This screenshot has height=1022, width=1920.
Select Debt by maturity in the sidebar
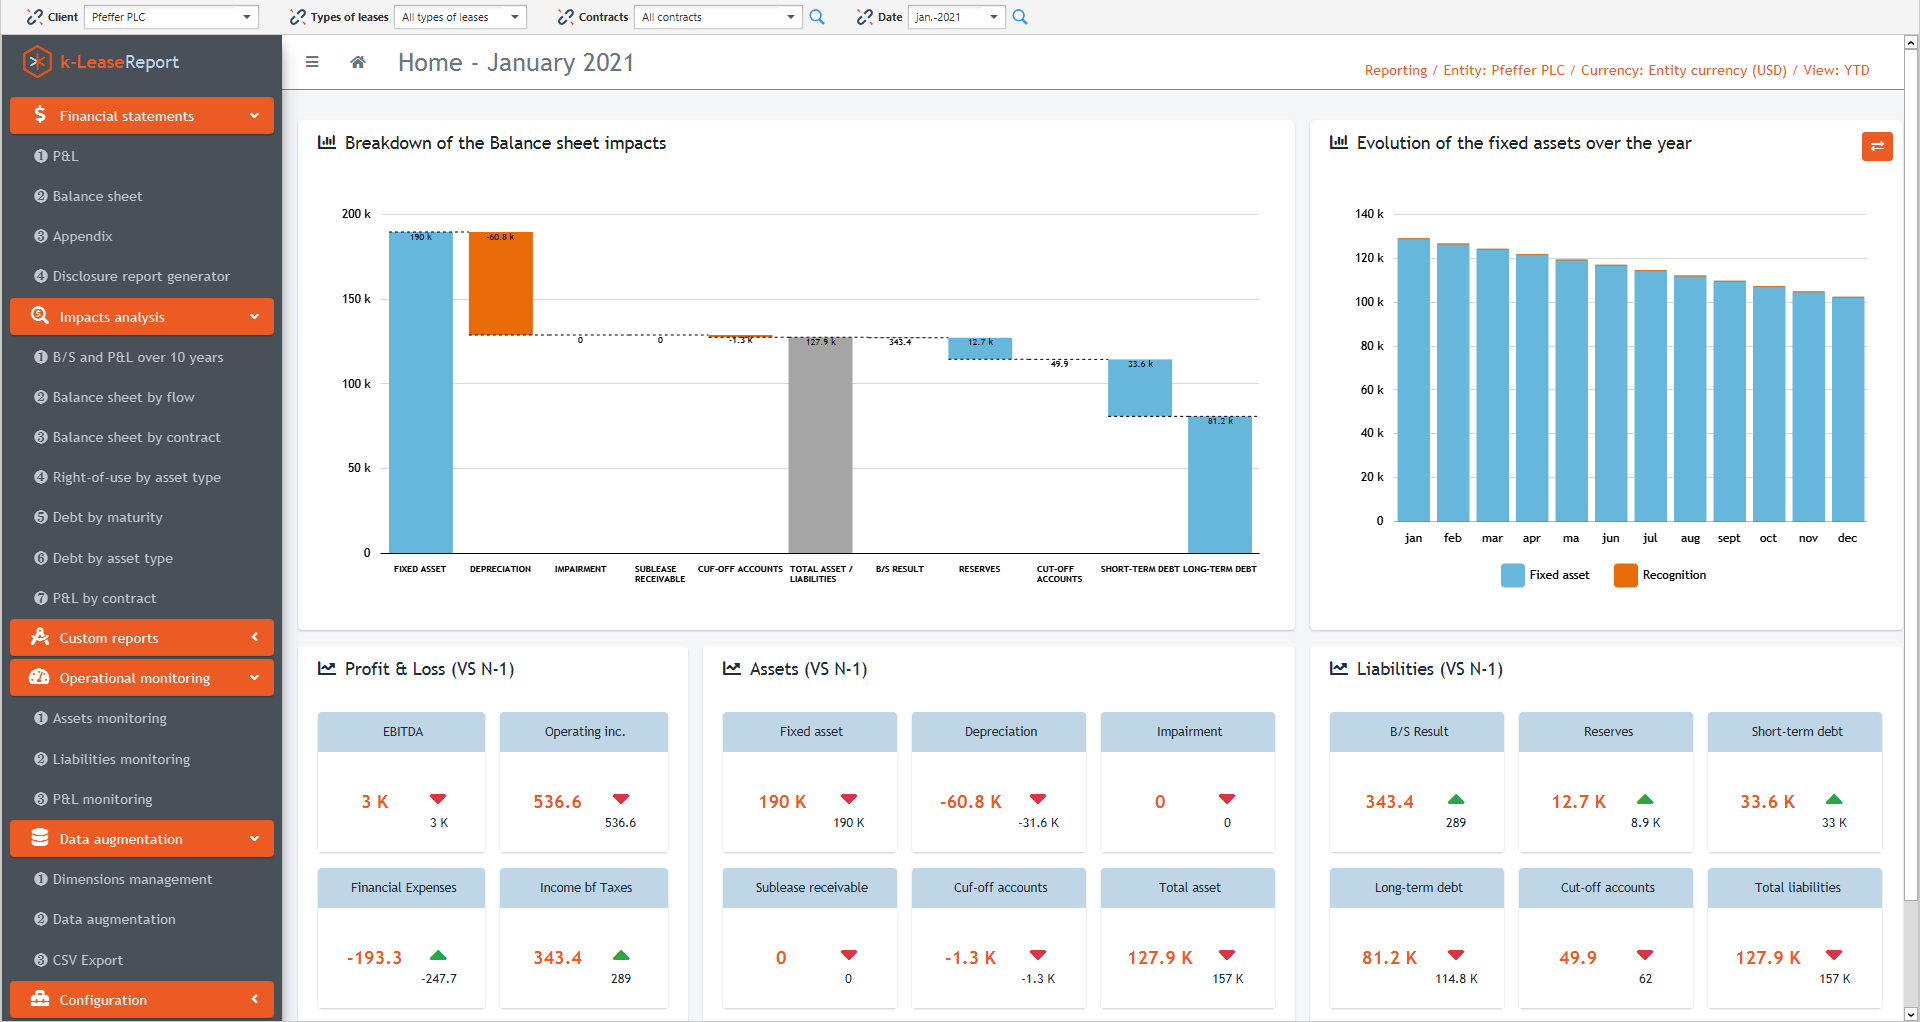108,517
